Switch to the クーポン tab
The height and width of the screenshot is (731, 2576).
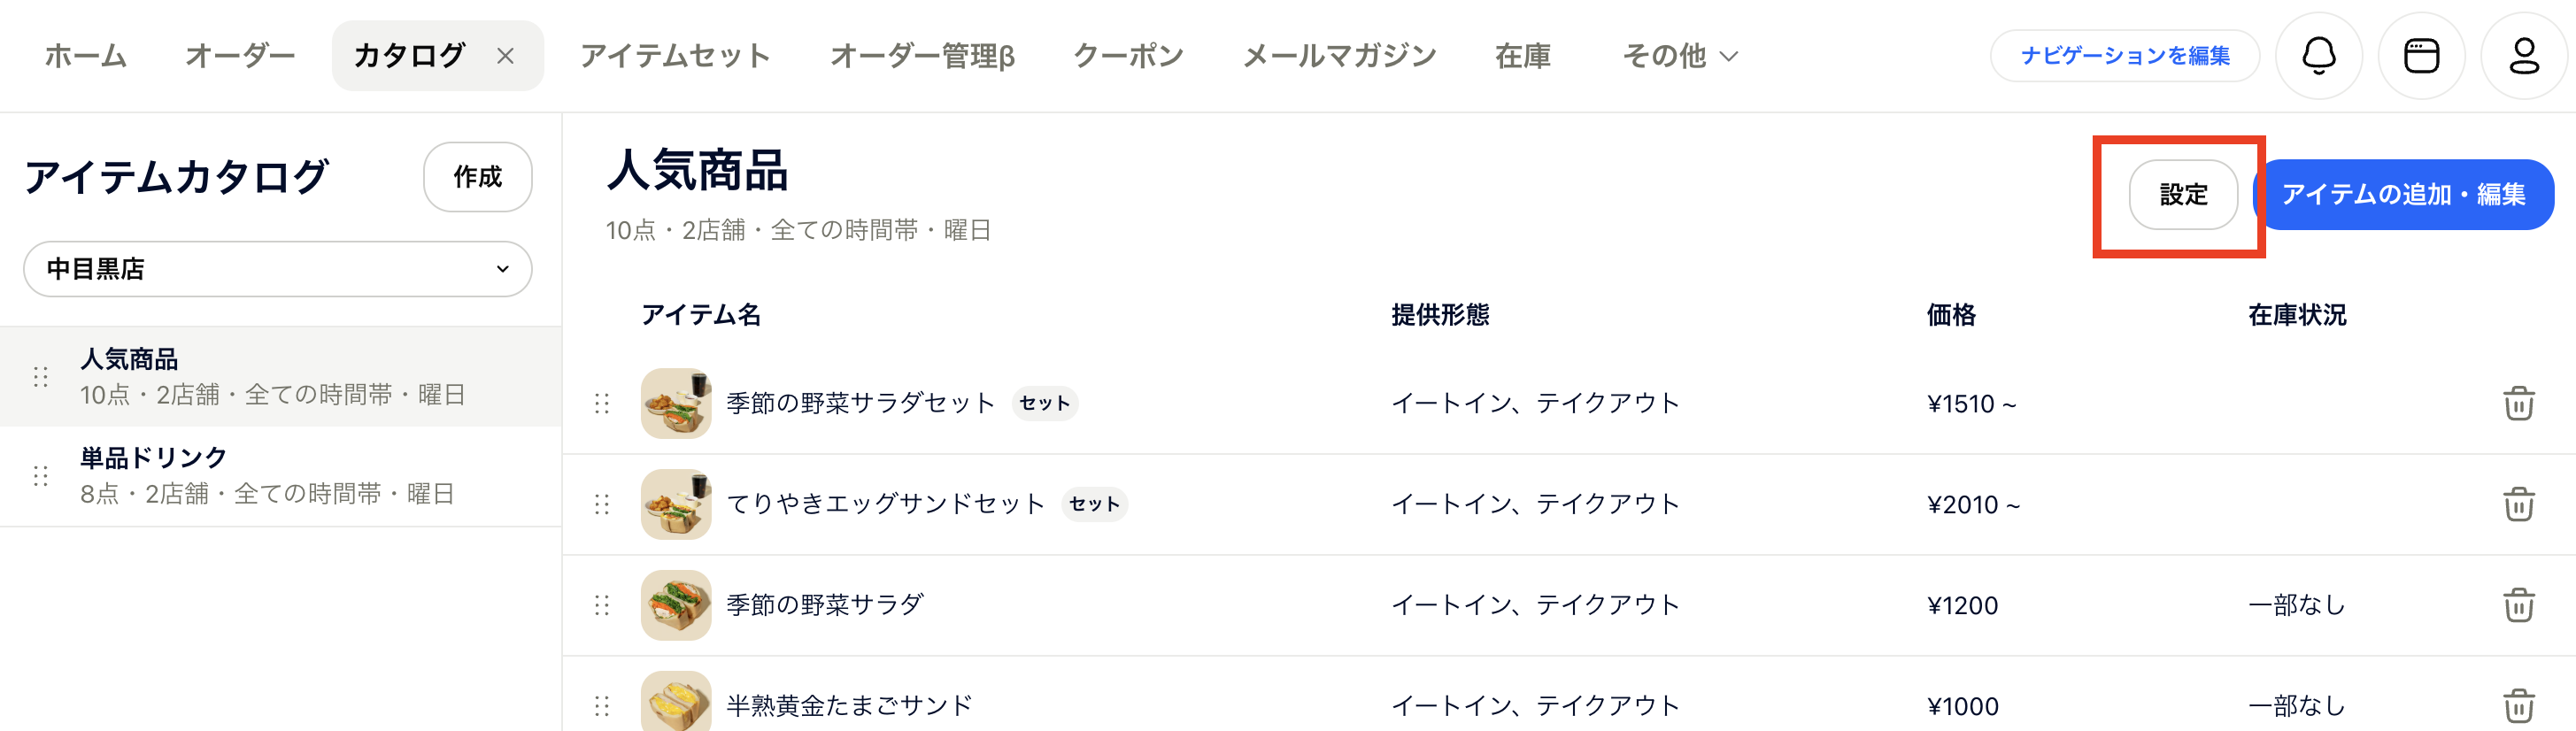(1128, 56)
